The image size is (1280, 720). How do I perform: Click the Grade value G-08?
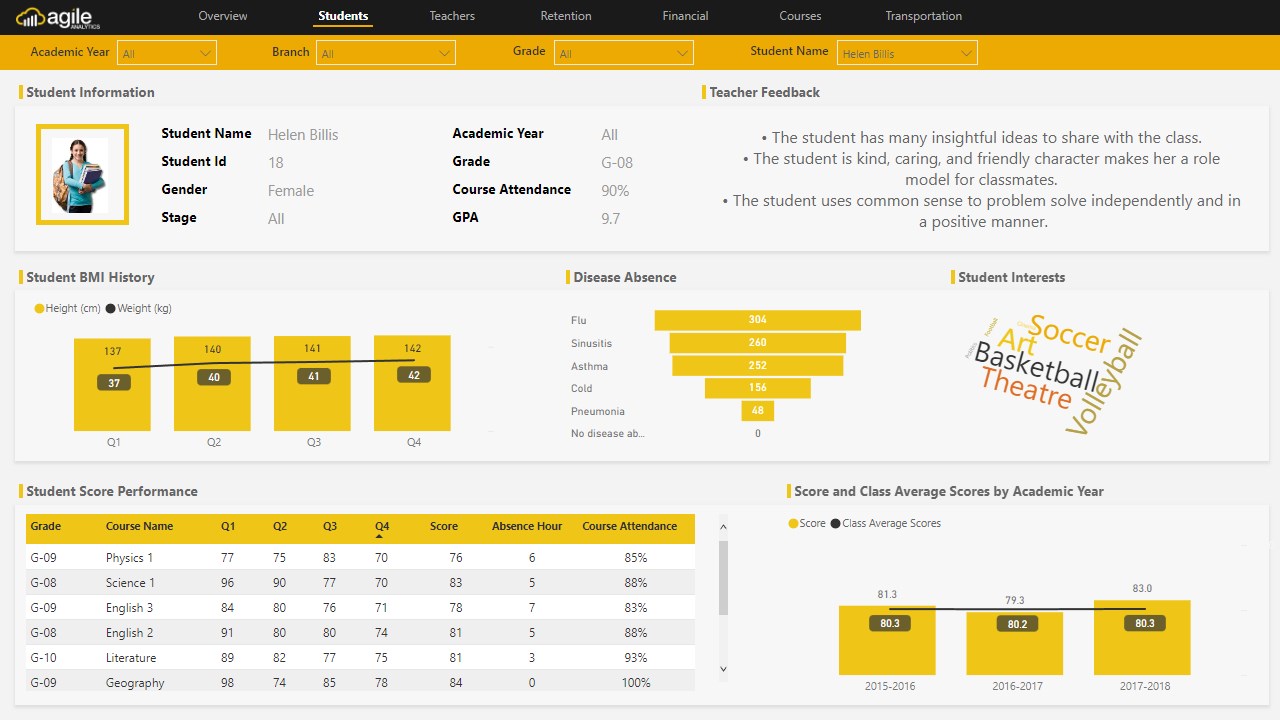point(617,163)
